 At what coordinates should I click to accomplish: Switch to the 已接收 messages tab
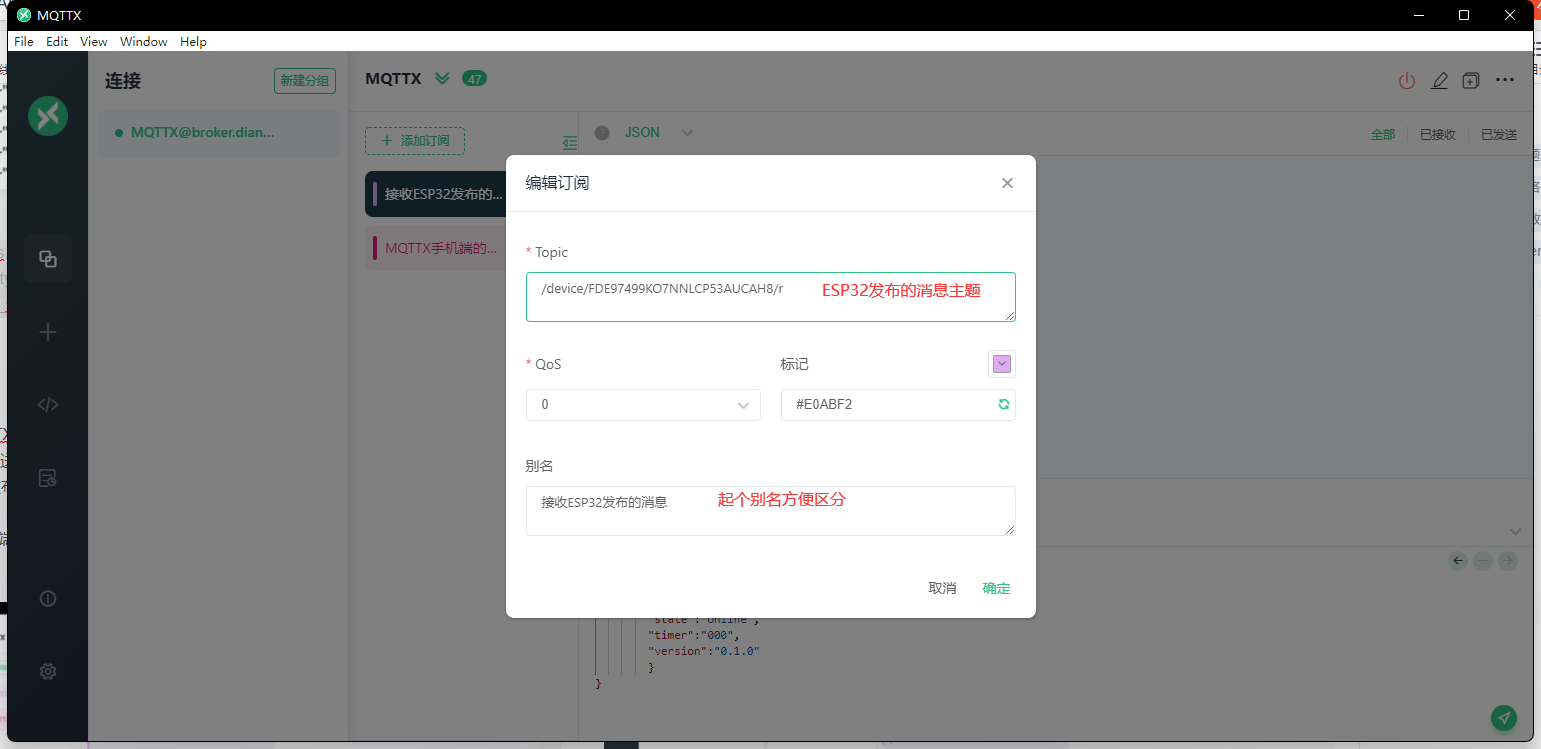pyautogui.click(x=1437, y=133)
